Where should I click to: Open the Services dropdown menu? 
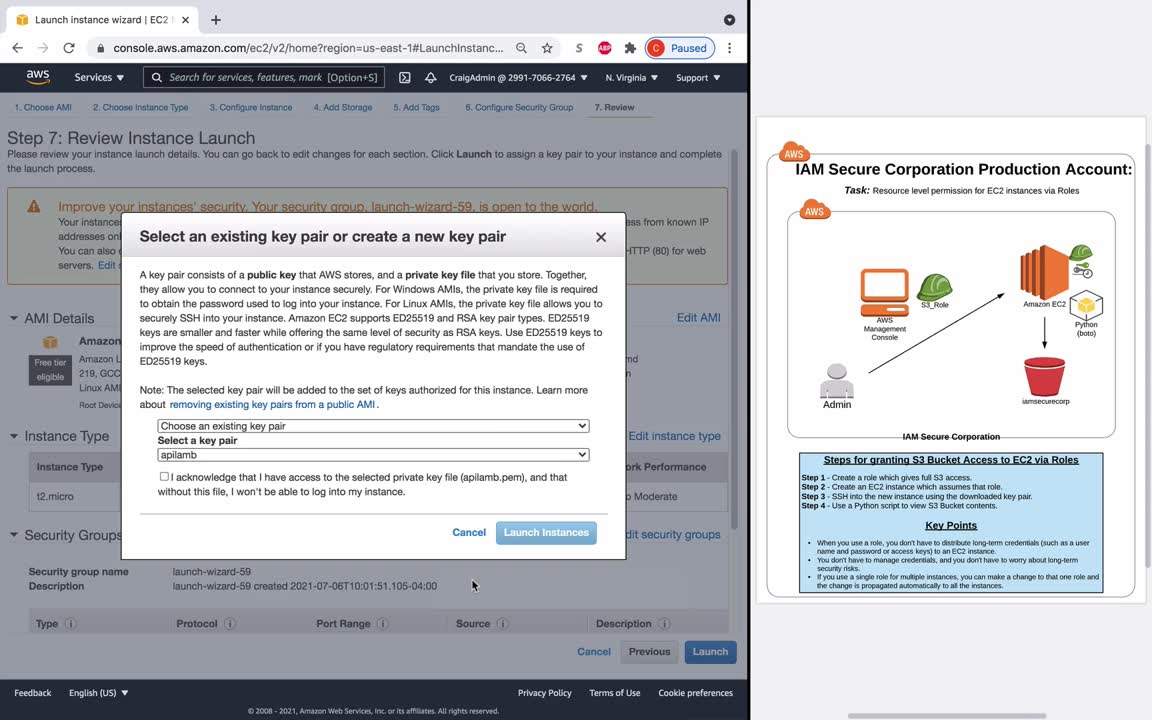pos(99,77)
